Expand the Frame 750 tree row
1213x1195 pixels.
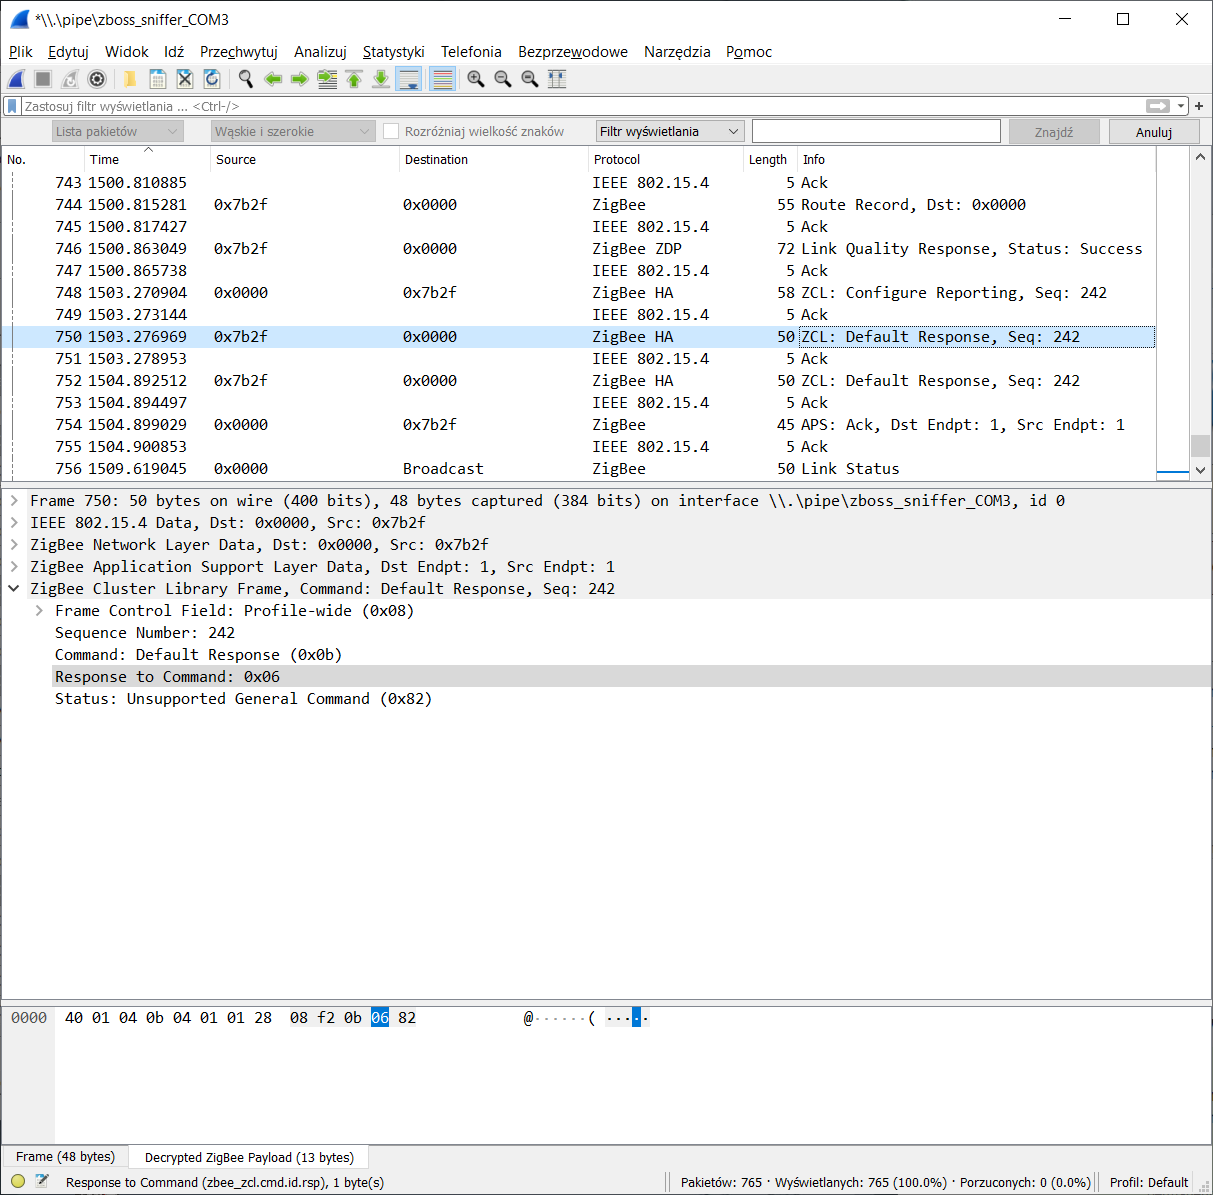[14, 501]
